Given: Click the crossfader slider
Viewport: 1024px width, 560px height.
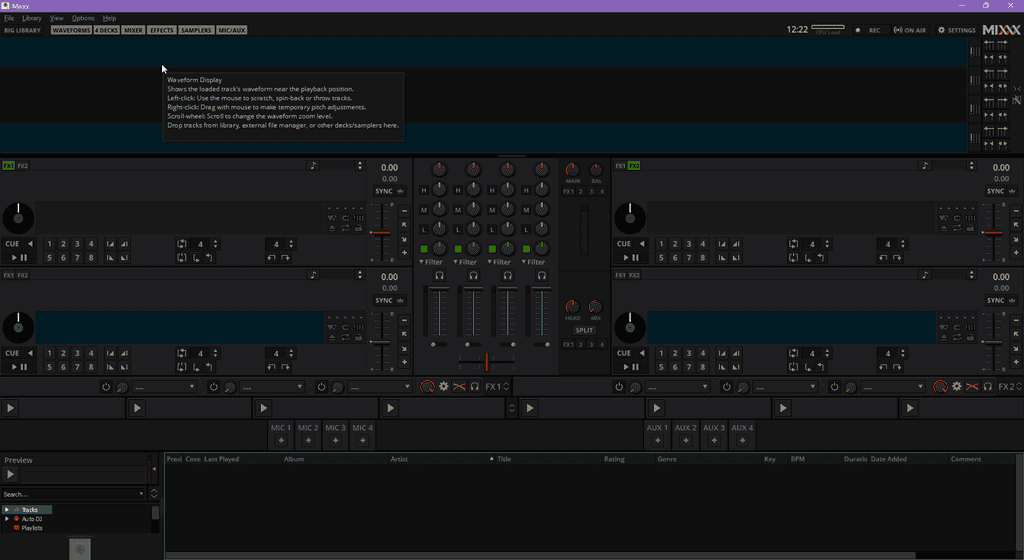Looking at the screenshot, I should pos(487,362).
